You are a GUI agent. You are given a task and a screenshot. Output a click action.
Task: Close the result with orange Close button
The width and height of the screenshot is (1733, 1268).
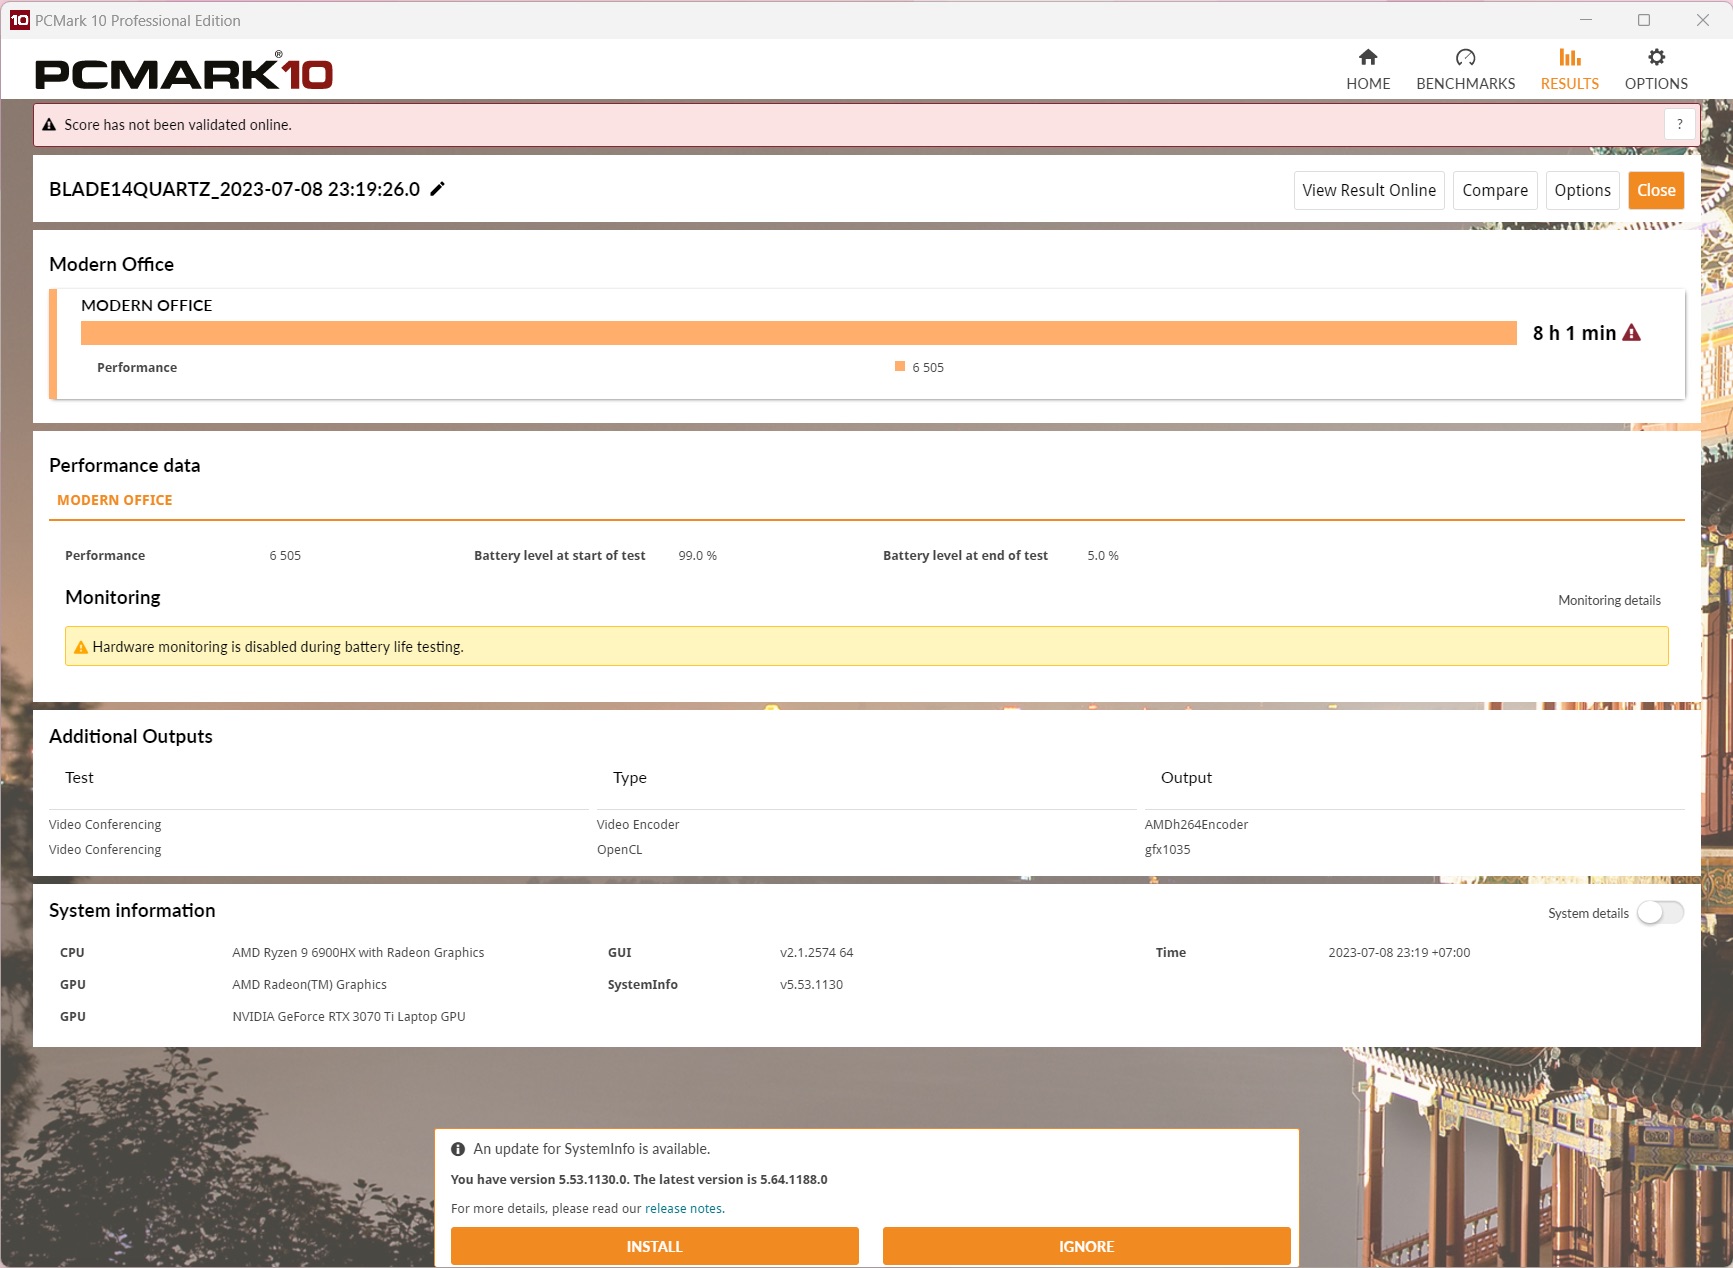(x=1655, y=190)
